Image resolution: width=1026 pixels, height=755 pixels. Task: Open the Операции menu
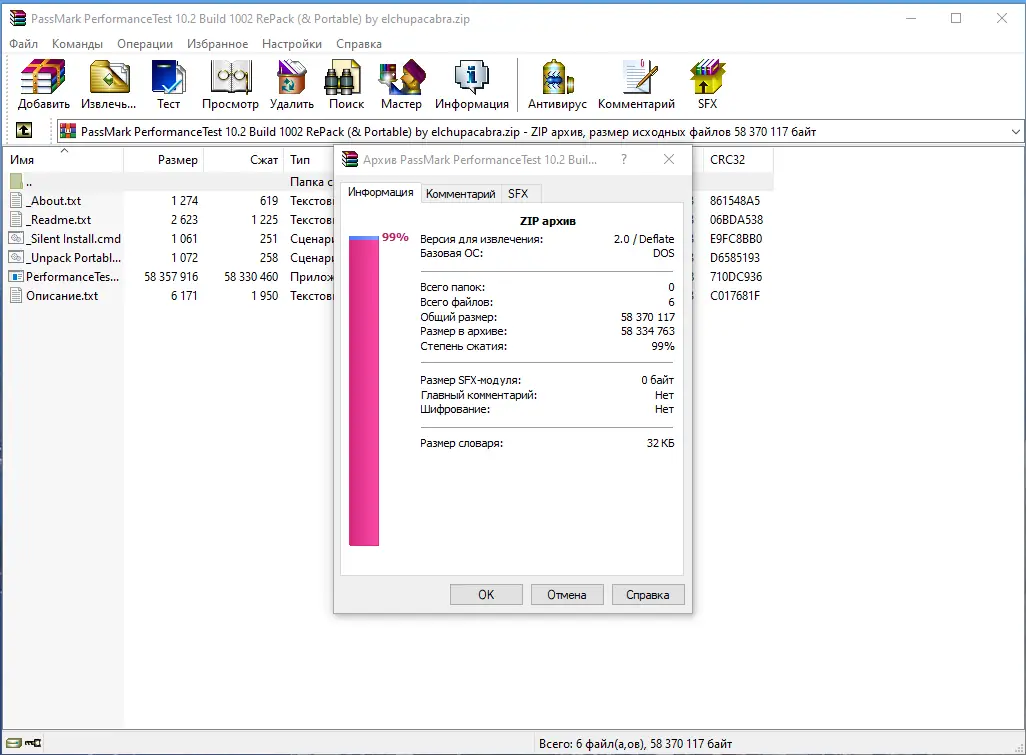[x=145, y=44]
